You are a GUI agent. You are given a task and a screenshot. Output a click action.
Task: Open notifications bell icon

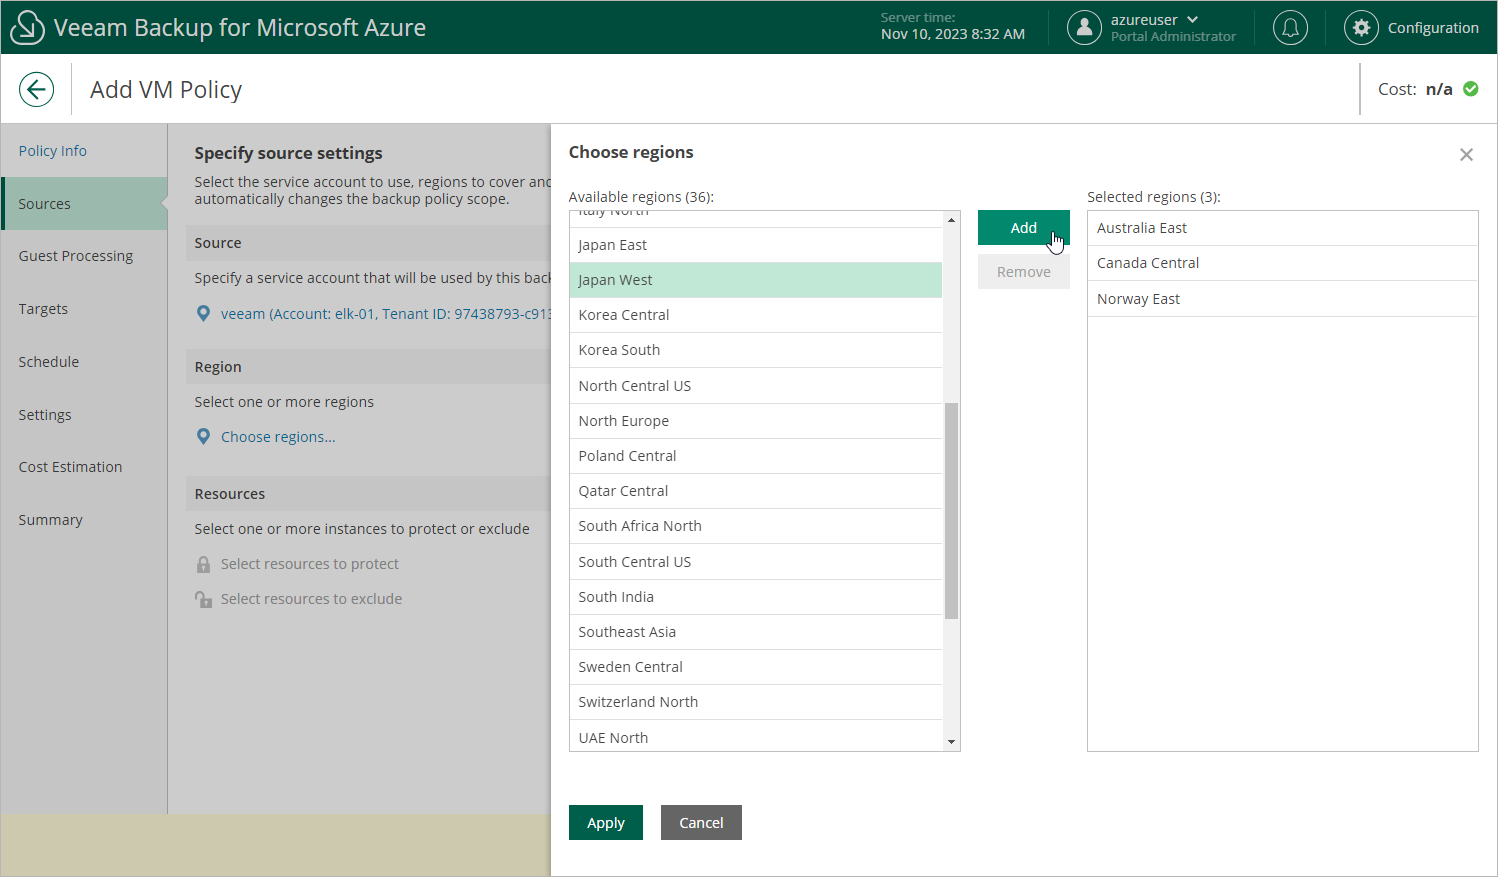[x=1290, y=27]
